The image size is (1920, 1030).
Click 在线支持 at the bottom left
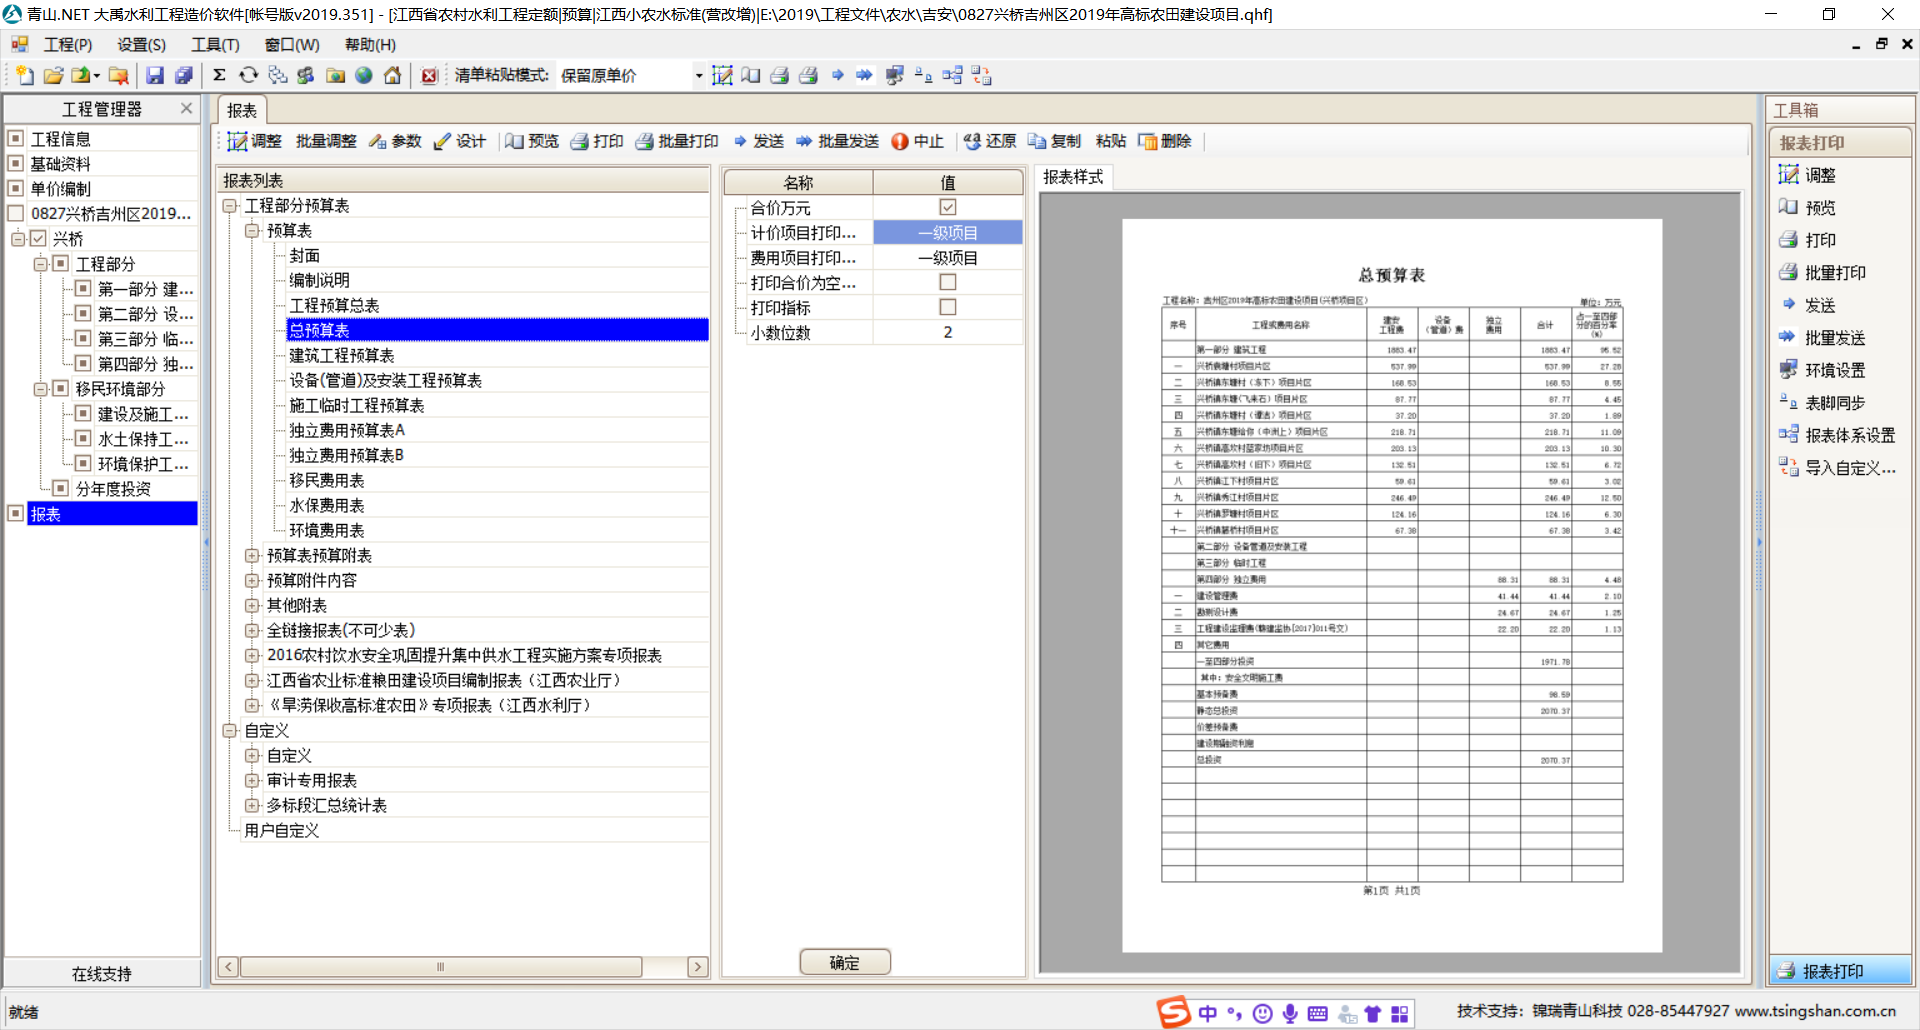click(x=102, y=973)
